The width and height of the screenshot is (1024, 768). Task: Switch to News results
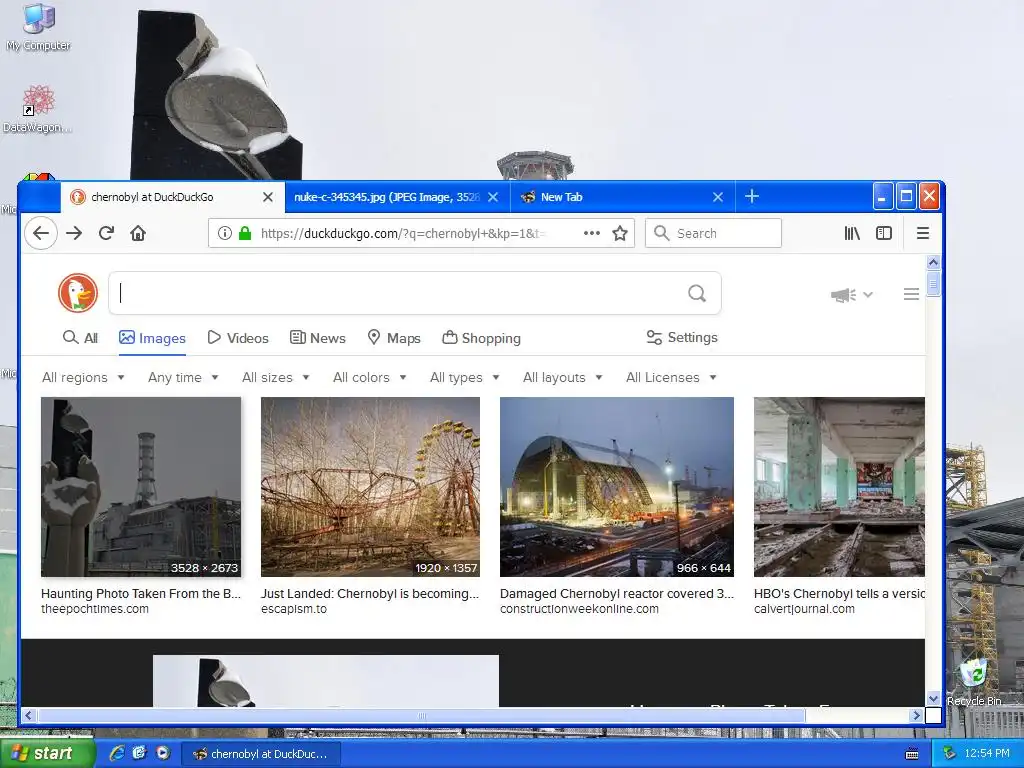click(318, 338)
